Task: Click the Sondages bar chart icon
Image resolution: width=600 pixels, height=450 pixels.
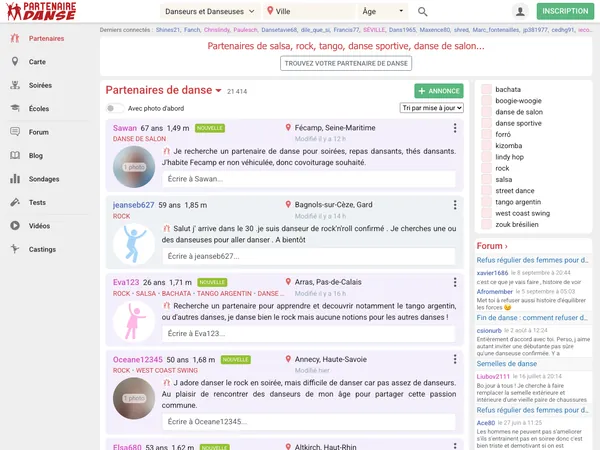Action: pyautogui.click(x=15, y=179)
